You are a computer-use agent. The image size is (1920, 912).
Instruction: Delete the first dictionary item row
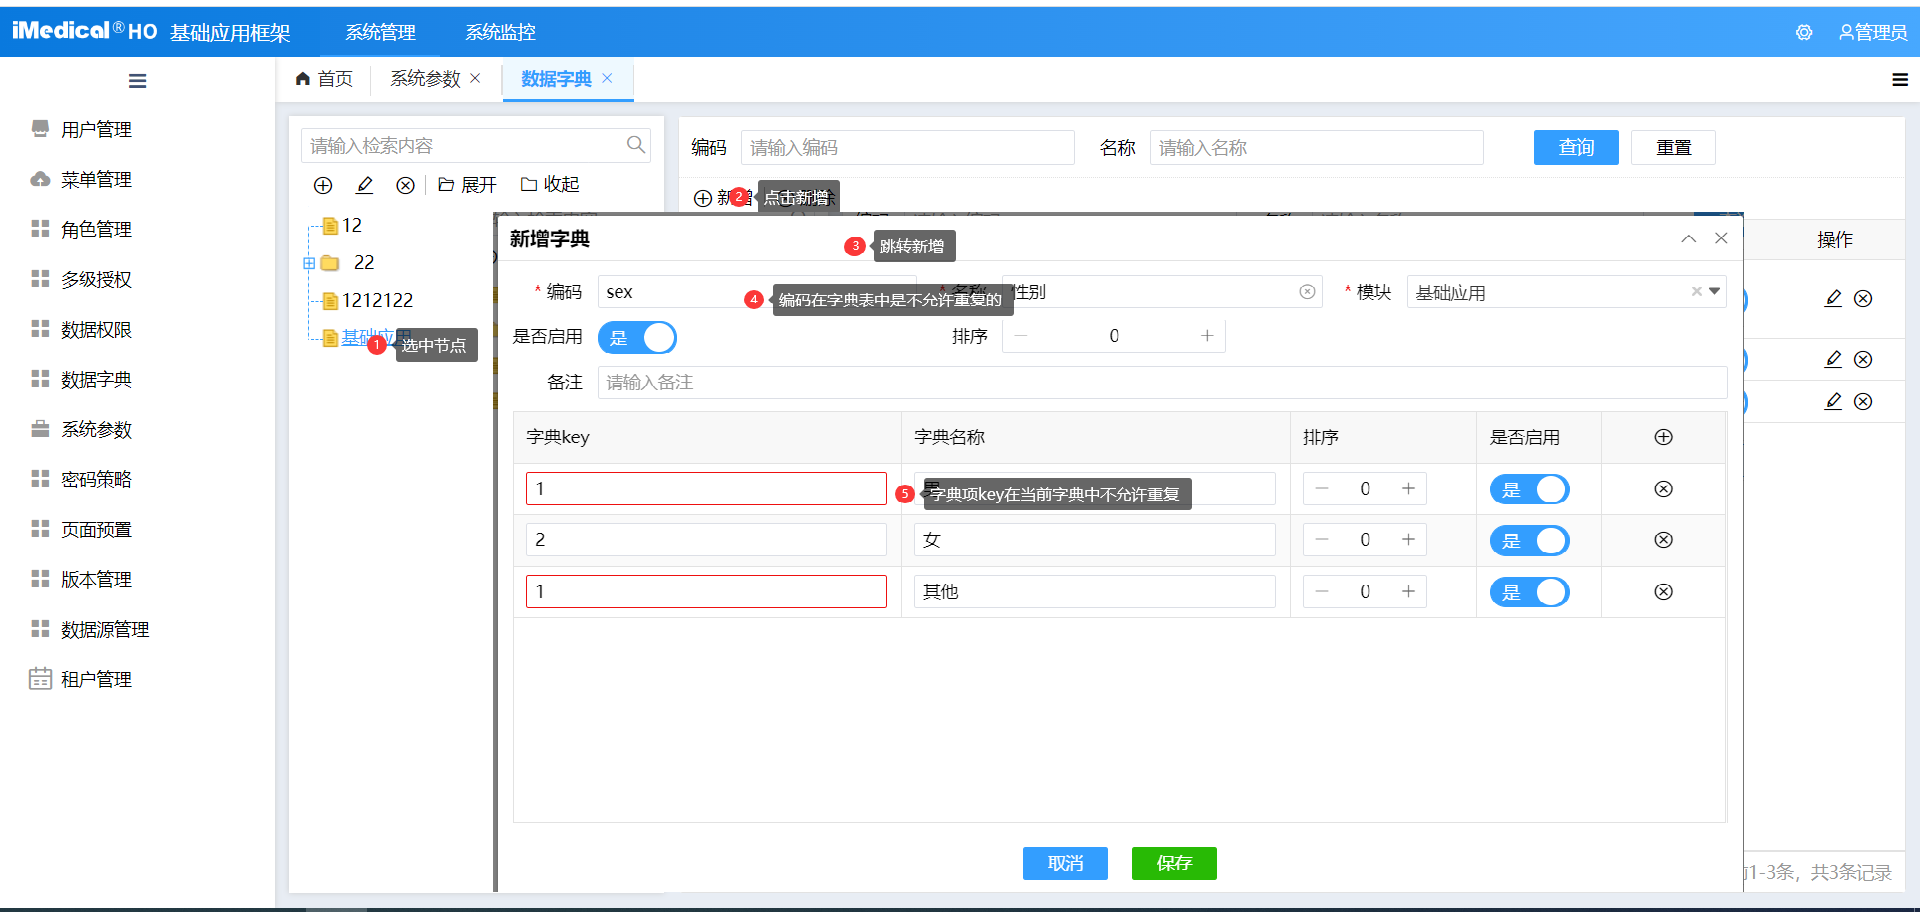click(1664, 489)
